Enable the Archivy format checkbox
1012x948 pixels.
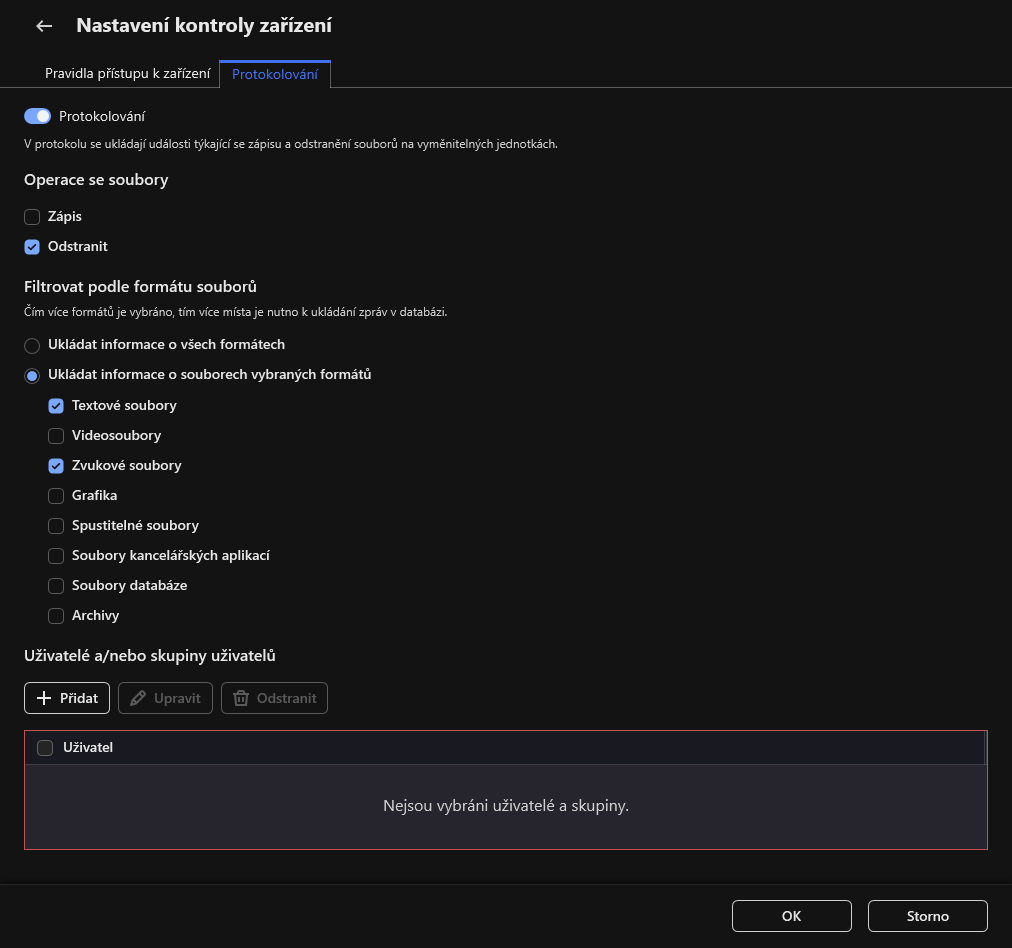tap(56, 615)
